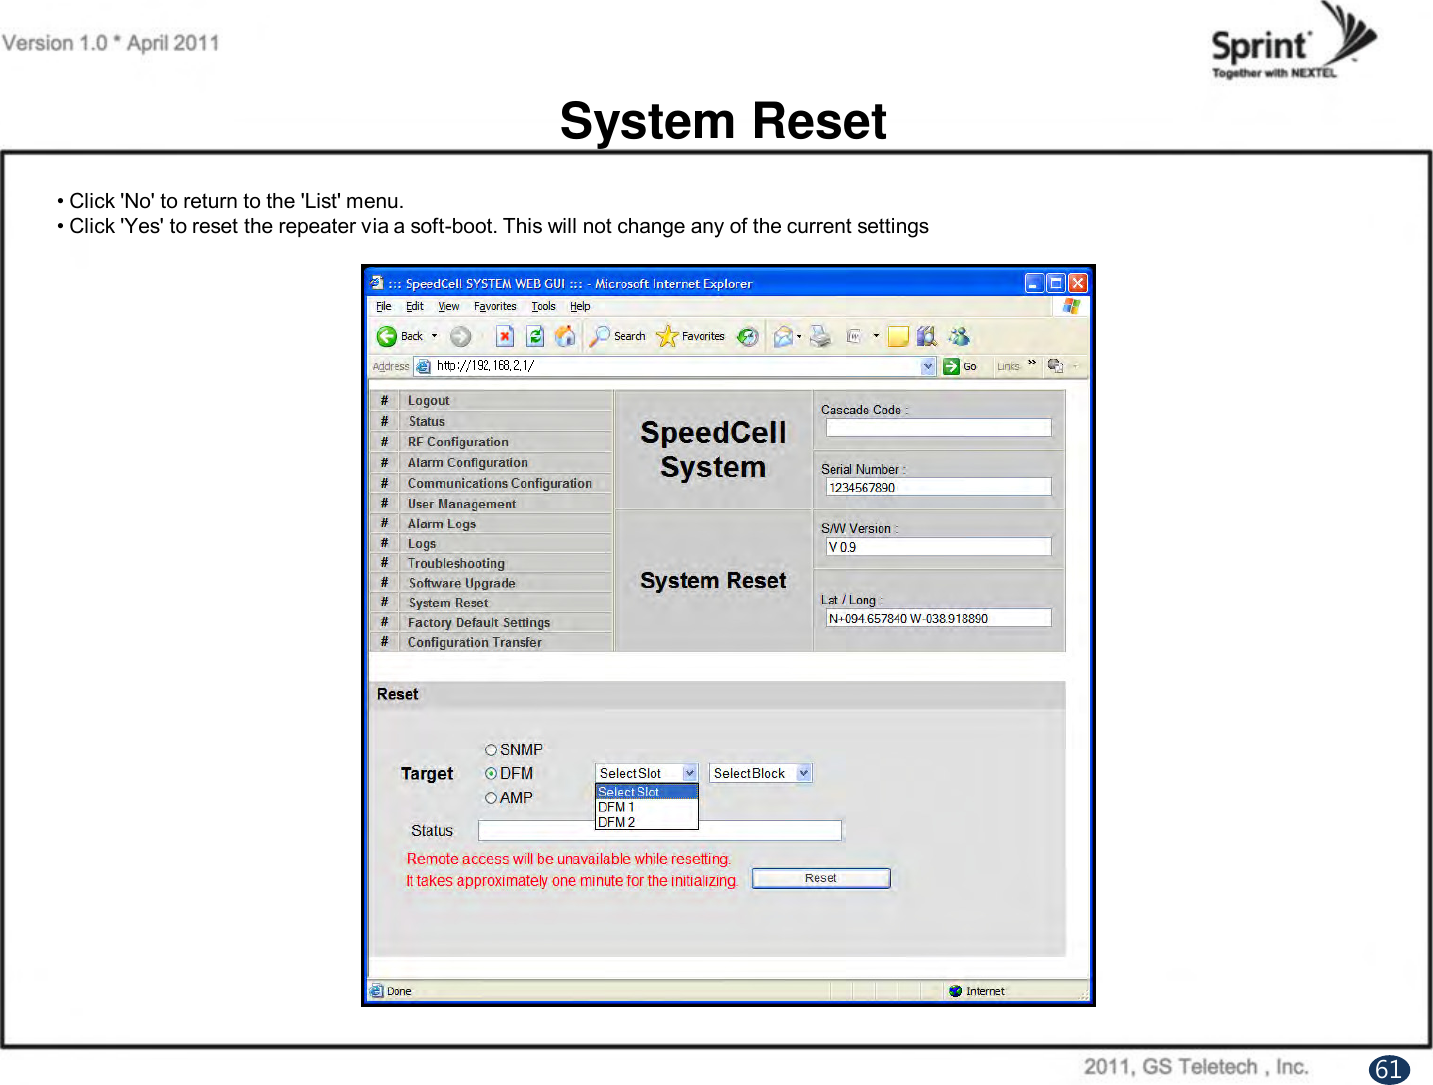The image size is (1433, 1085).
Task: Maximize the Internet Explorer window
Action: (x=1055, y=283)
